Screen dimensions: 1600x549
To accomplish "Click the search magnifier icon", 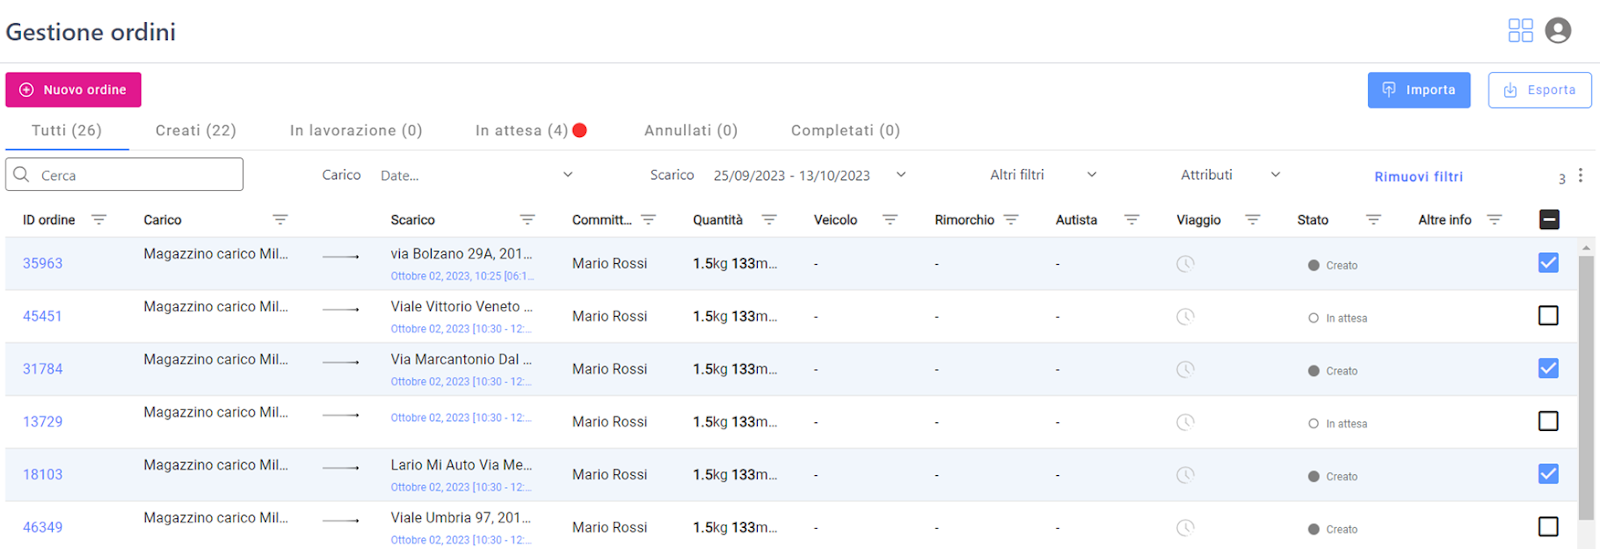I will click(x=21, y=174).
